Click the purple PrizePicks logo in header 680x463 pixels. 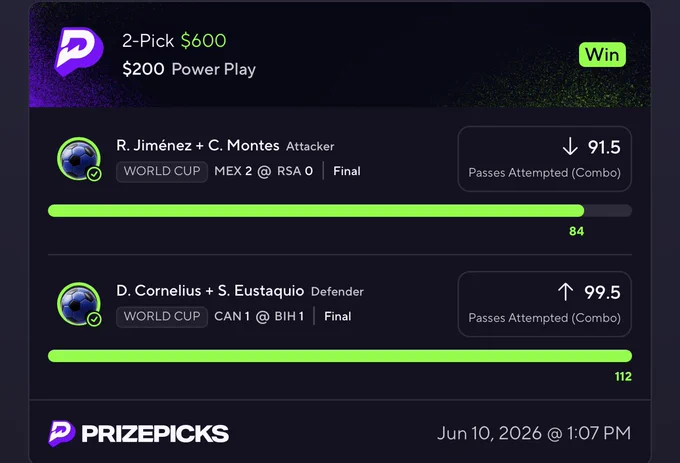pos(79,52)
